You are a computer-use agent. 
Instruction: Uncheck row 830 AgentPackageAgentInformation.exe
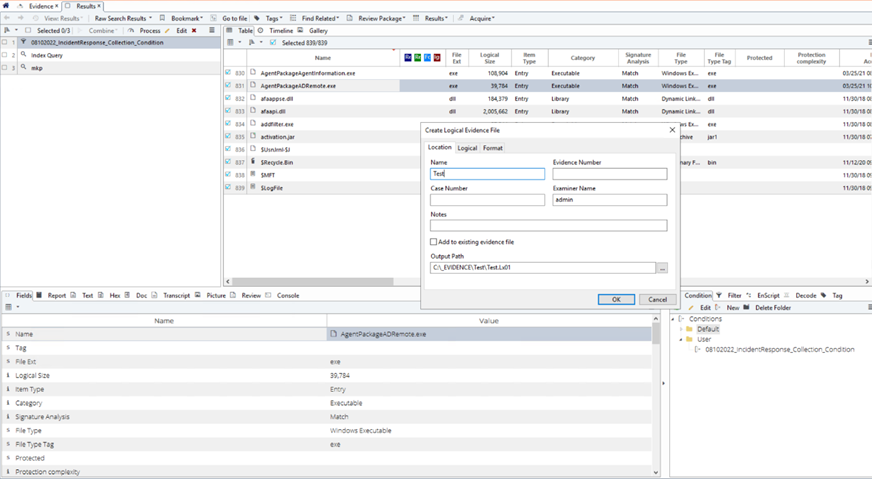[228, 72]
